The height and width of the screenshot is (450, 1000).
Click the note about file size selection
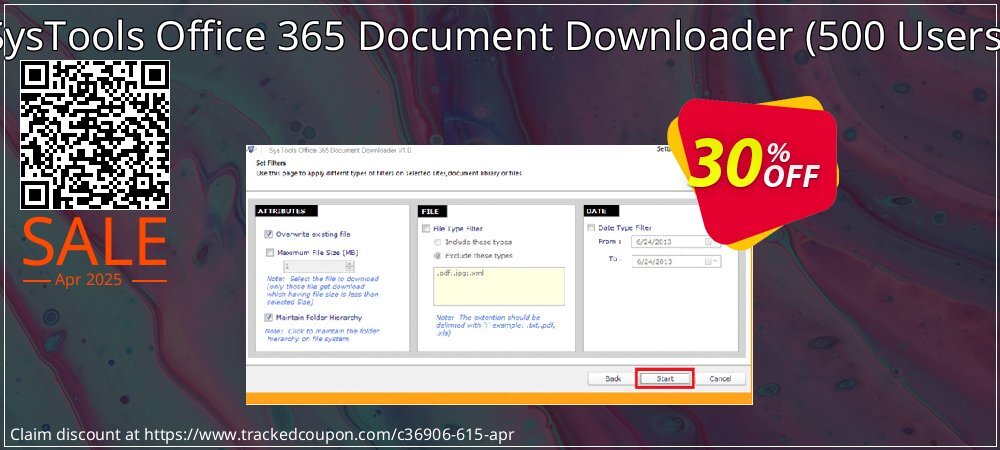point(323,291)
